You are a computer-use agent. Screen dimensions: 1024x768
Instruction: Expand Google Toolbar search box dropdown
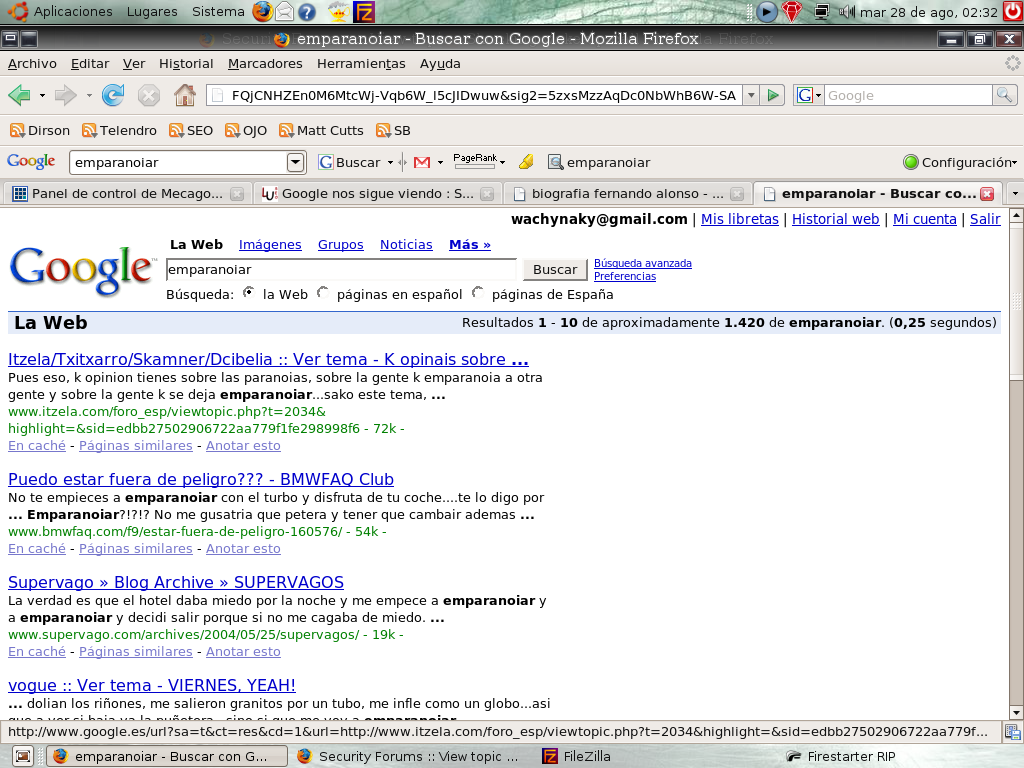(295, 162)
